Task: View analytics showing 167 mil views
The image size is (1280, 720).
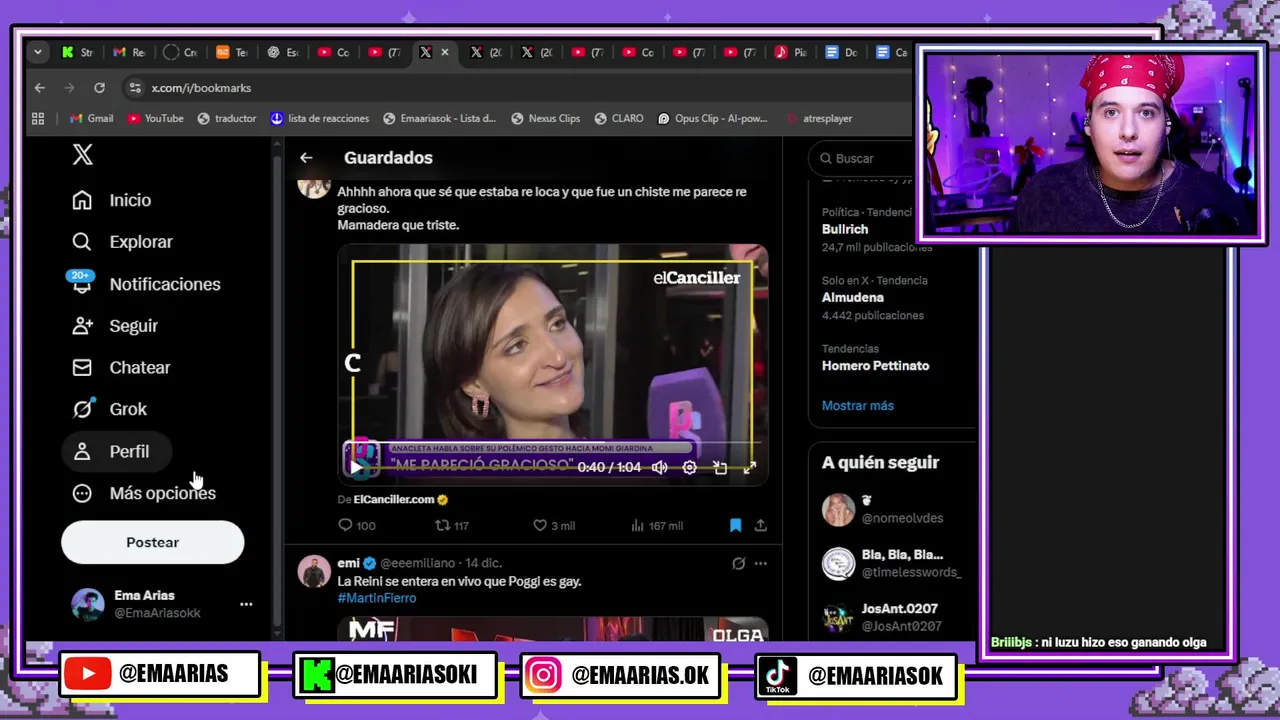Action: (657, 525)
